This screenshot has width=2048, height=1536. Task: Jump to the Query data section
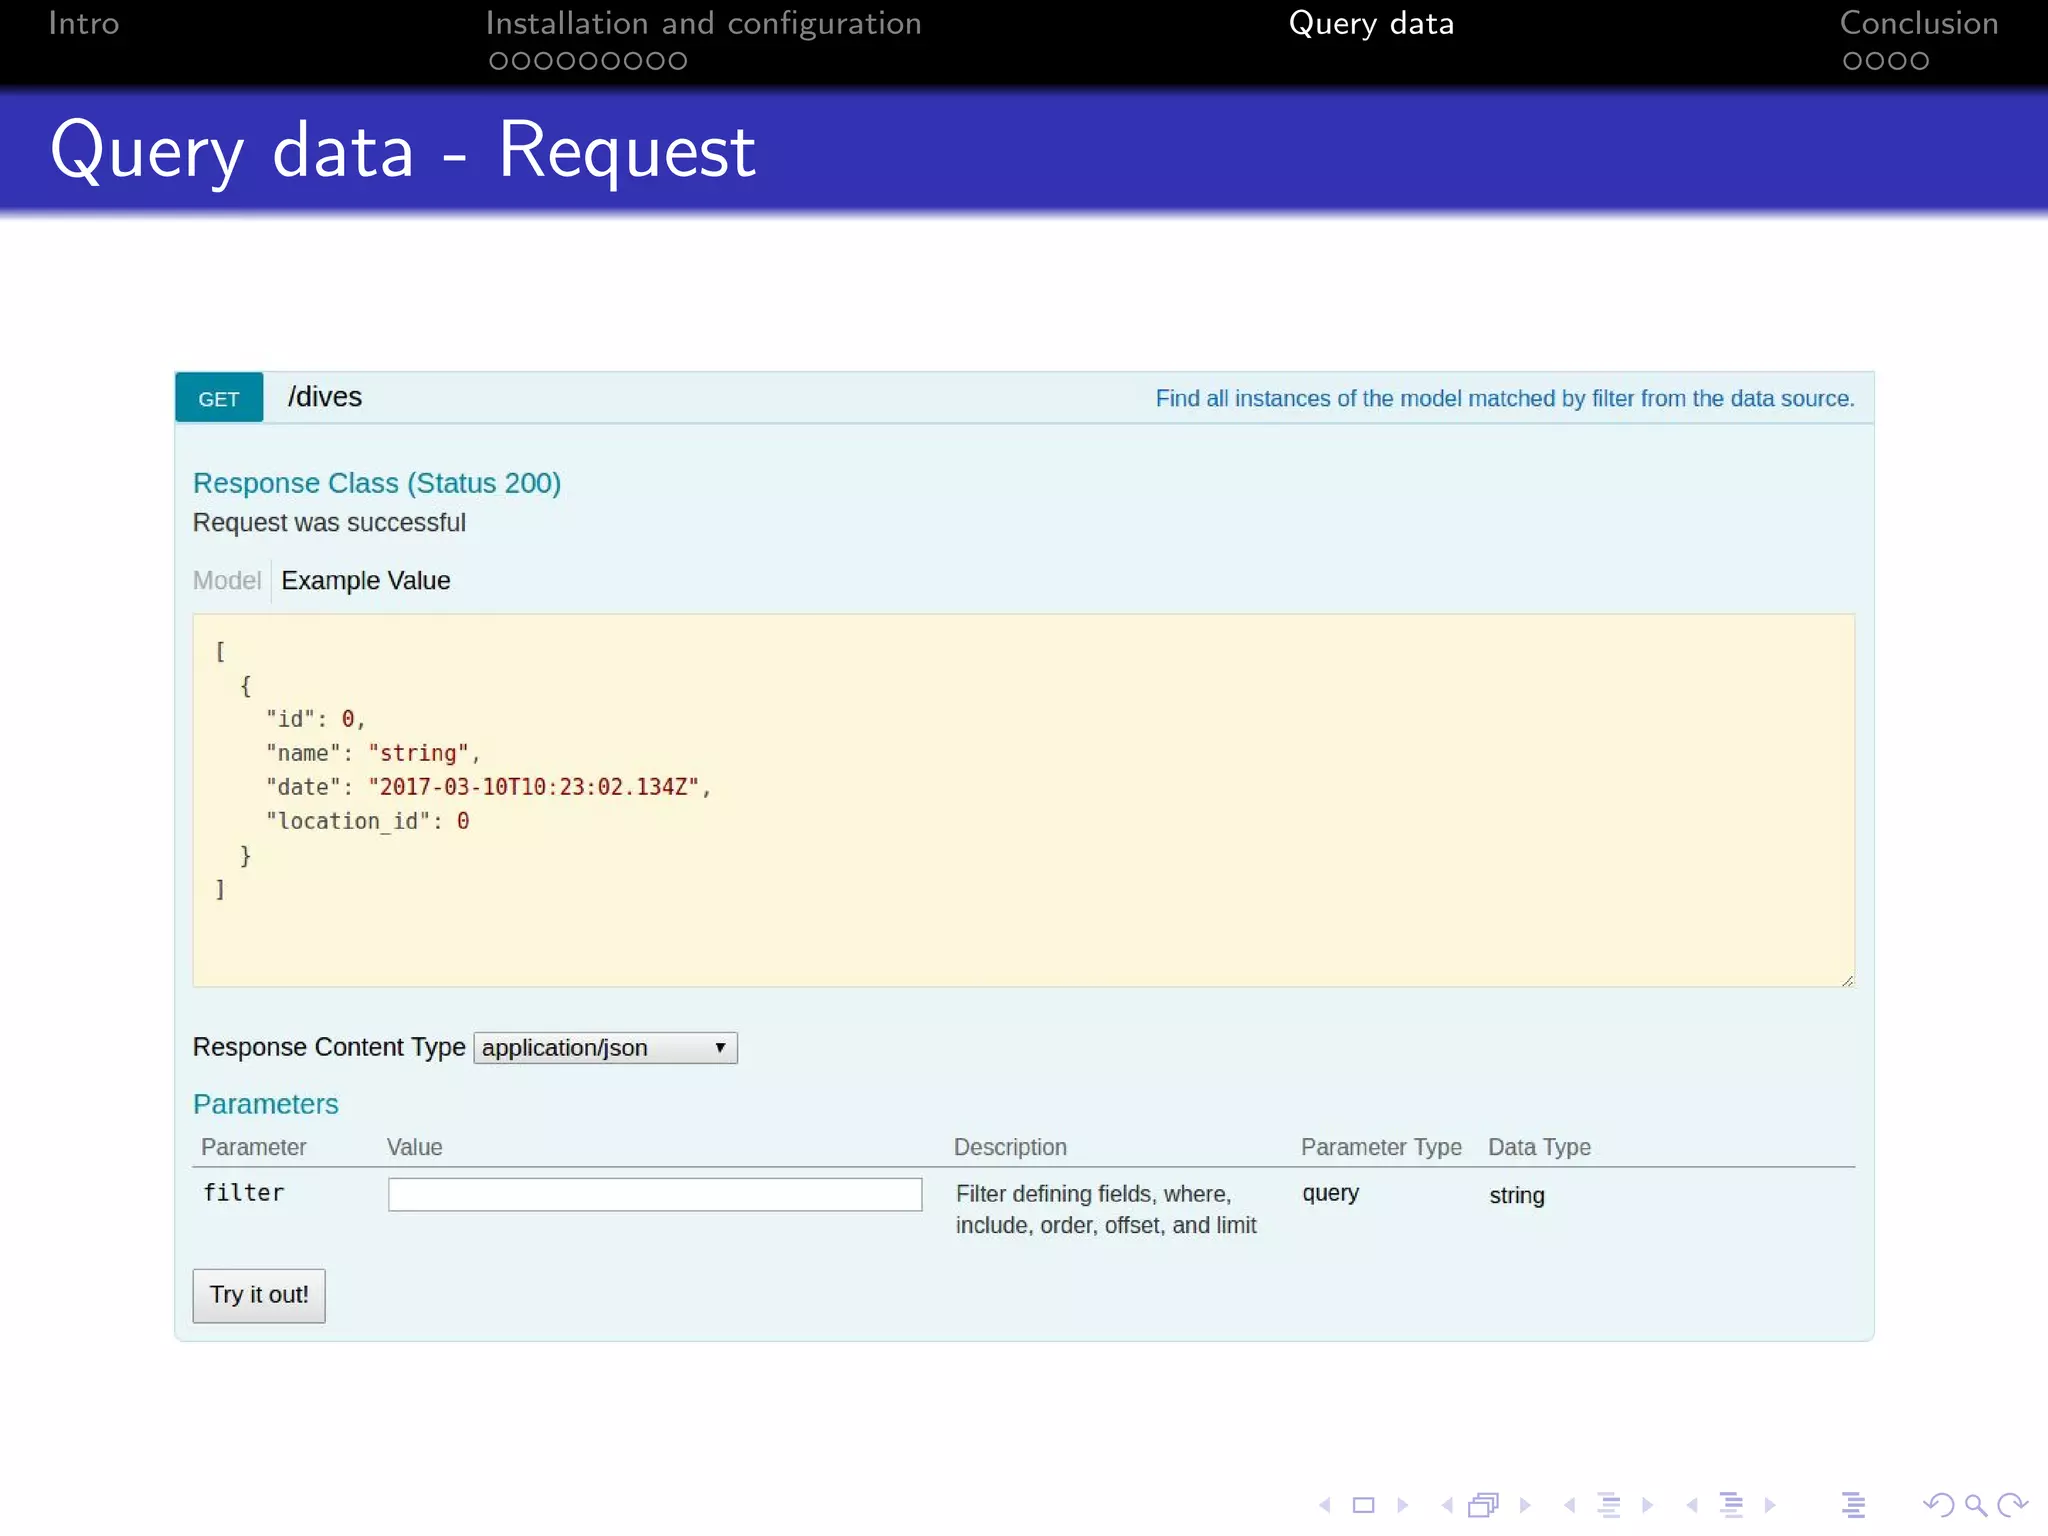point(1371,23)
